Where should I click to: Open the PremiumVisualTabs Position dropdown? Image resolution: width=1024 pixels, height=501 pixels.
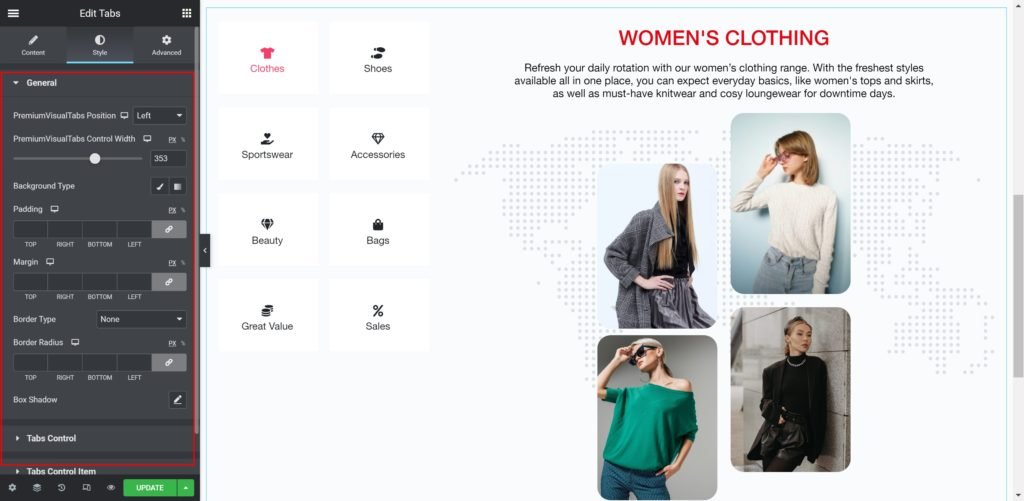point(159,116)
